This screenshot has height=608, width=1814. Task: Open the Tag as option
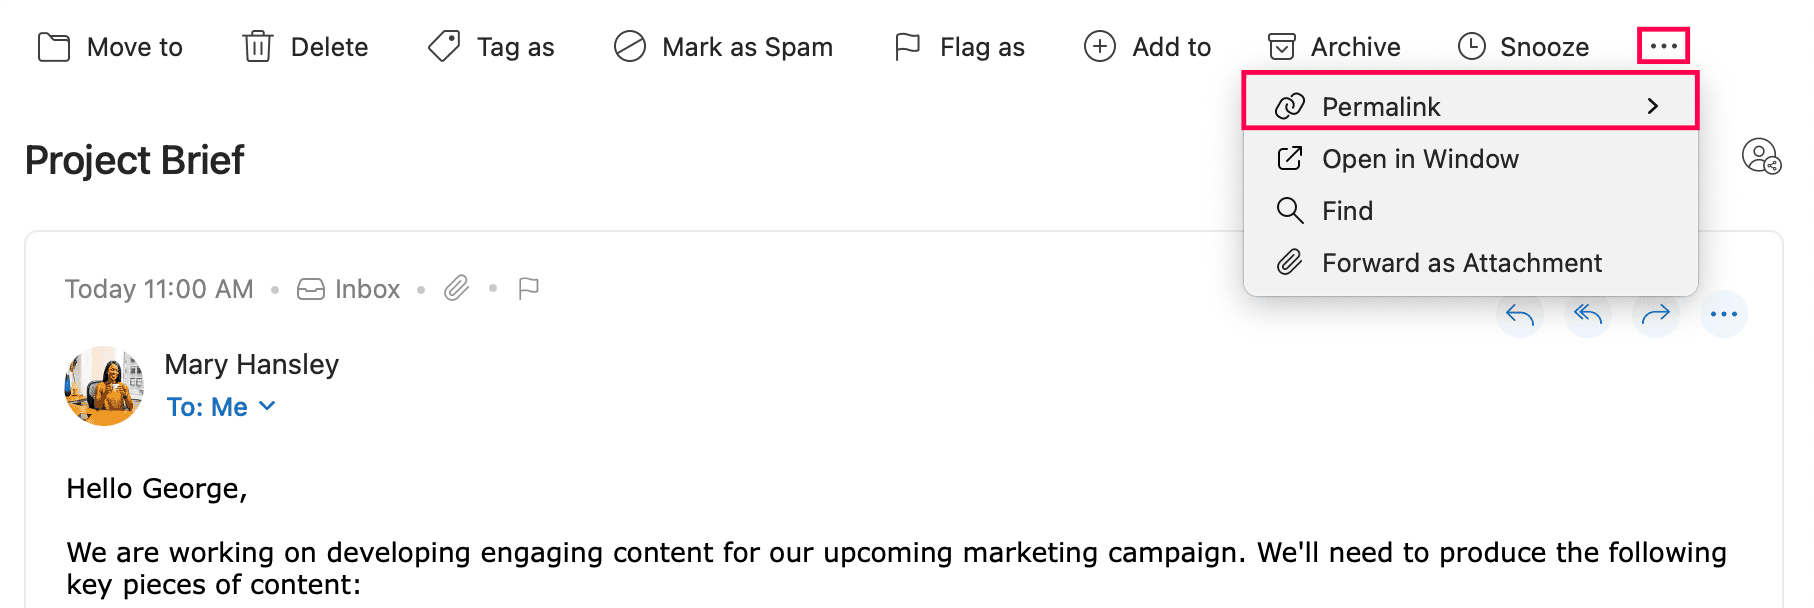click(x=491, y=47)
